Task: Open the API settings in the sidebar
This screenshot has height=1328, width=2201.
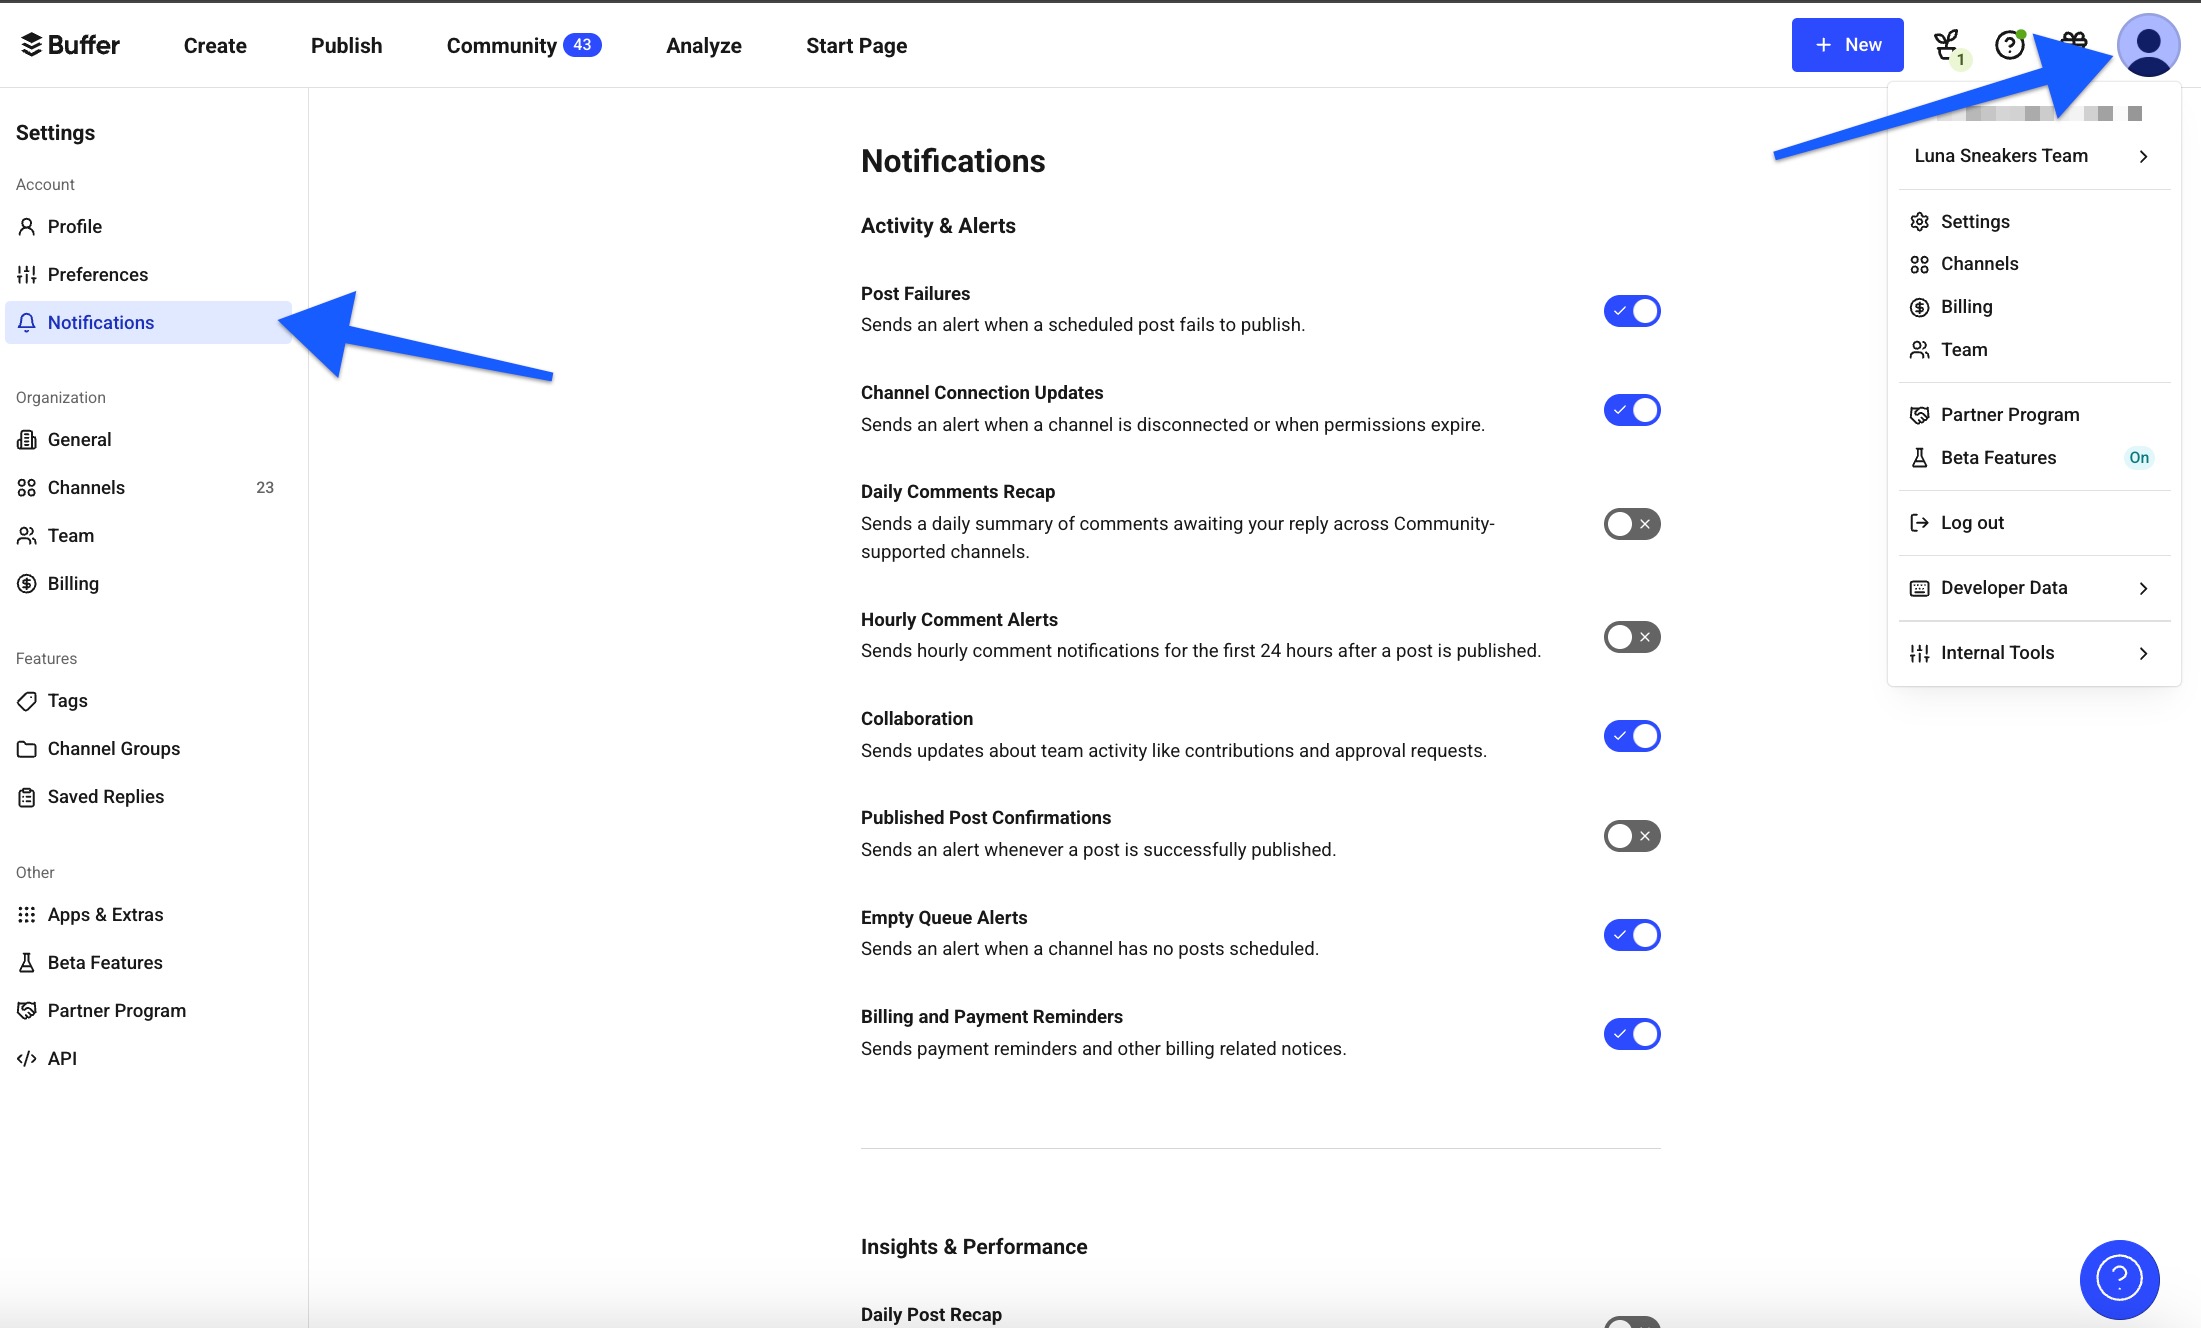Action: [x=62, y=1057]
